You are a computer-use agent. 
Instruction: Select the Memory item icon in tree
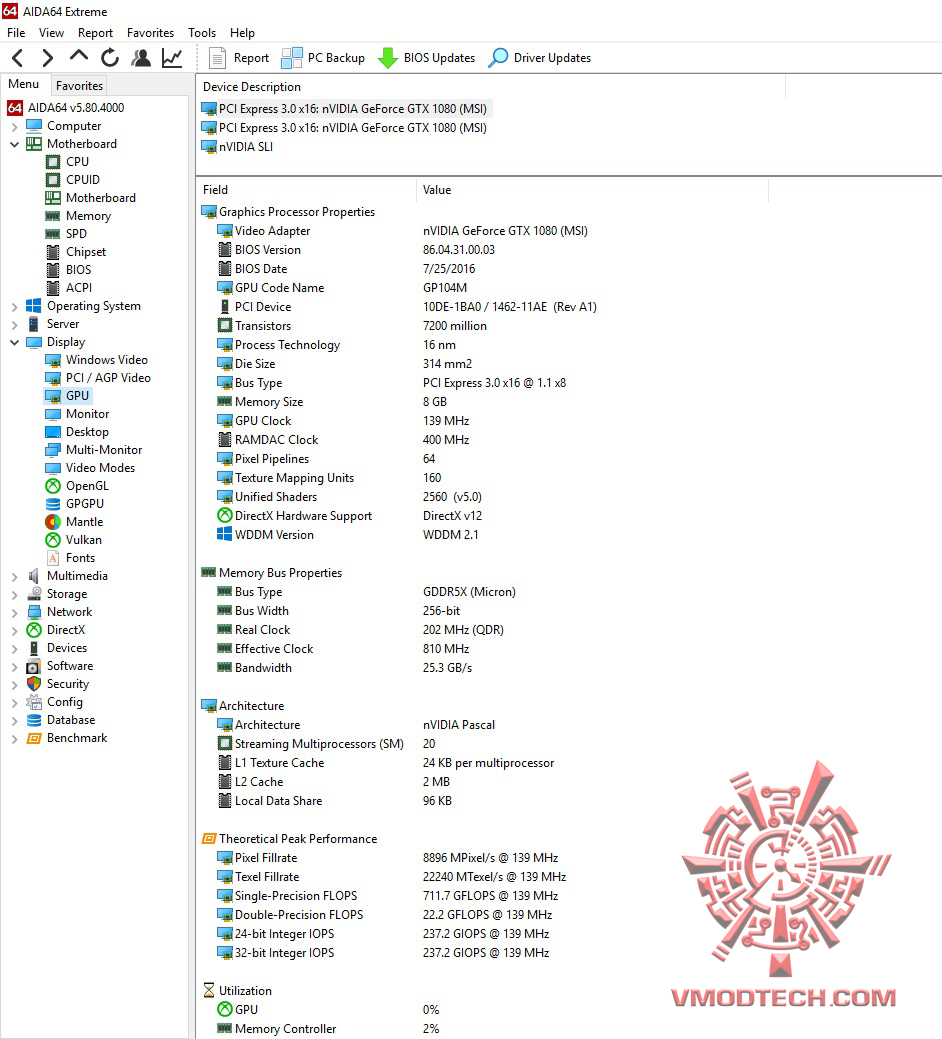tap(53, 216)
